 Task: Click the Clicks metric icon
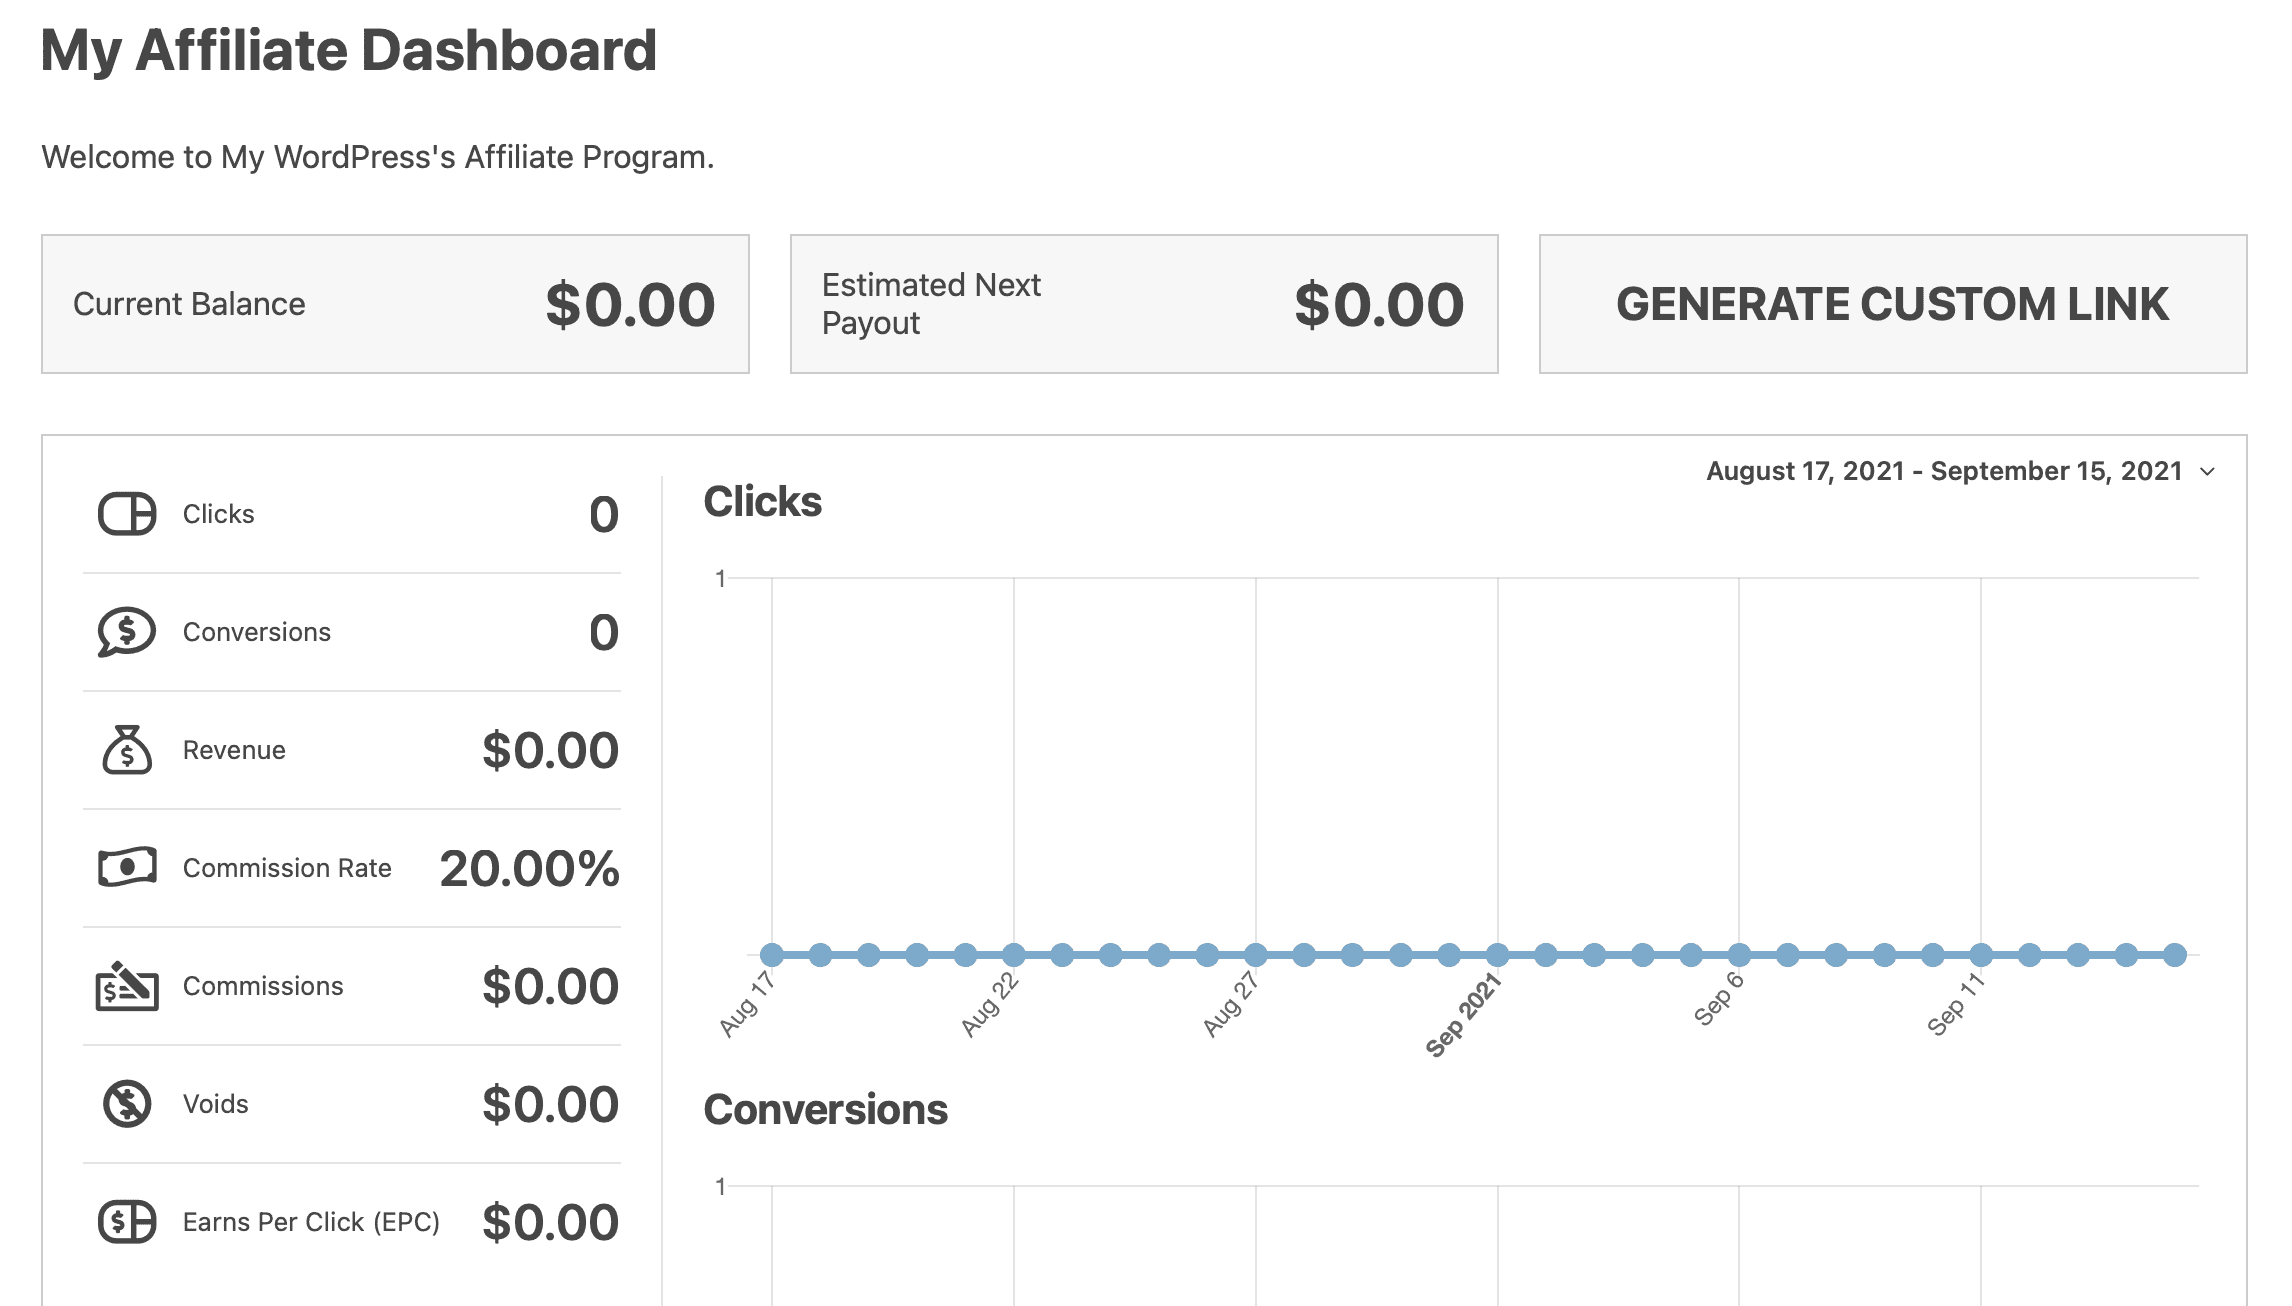coord(124,511)
